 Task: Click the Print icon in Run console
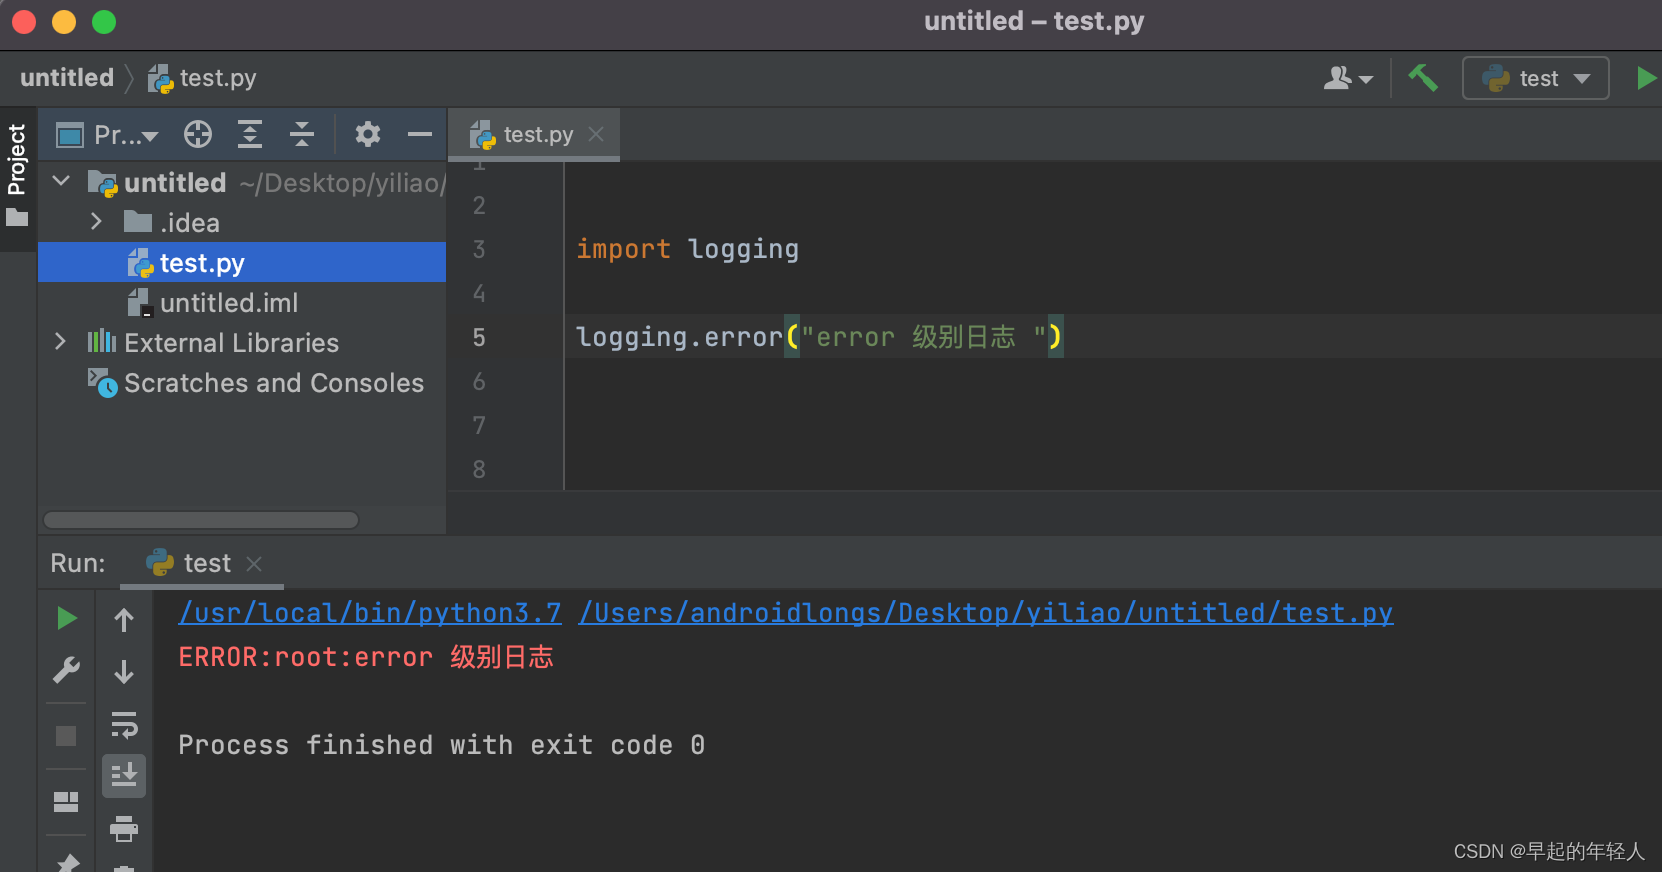click(124, 828)
